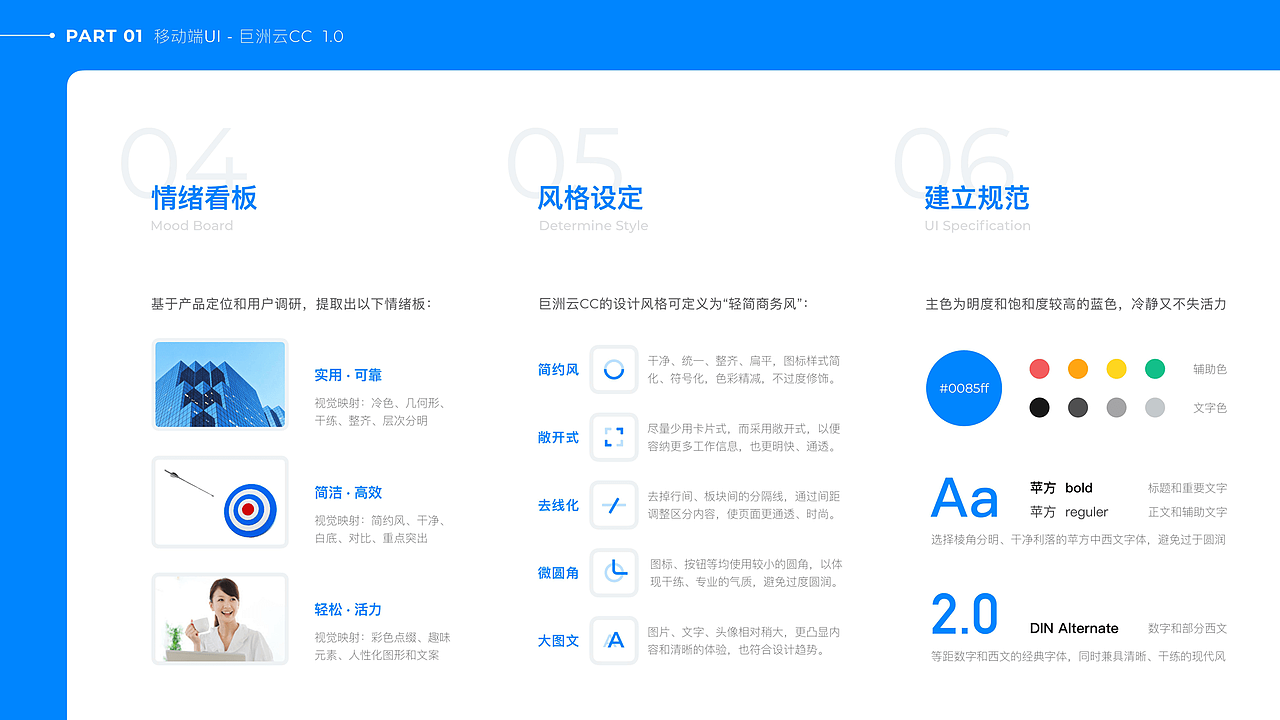This screenshot has width=1280, height=720.
Task: Click the 正文和辅助文字 description
Action: coord(1187,512)
